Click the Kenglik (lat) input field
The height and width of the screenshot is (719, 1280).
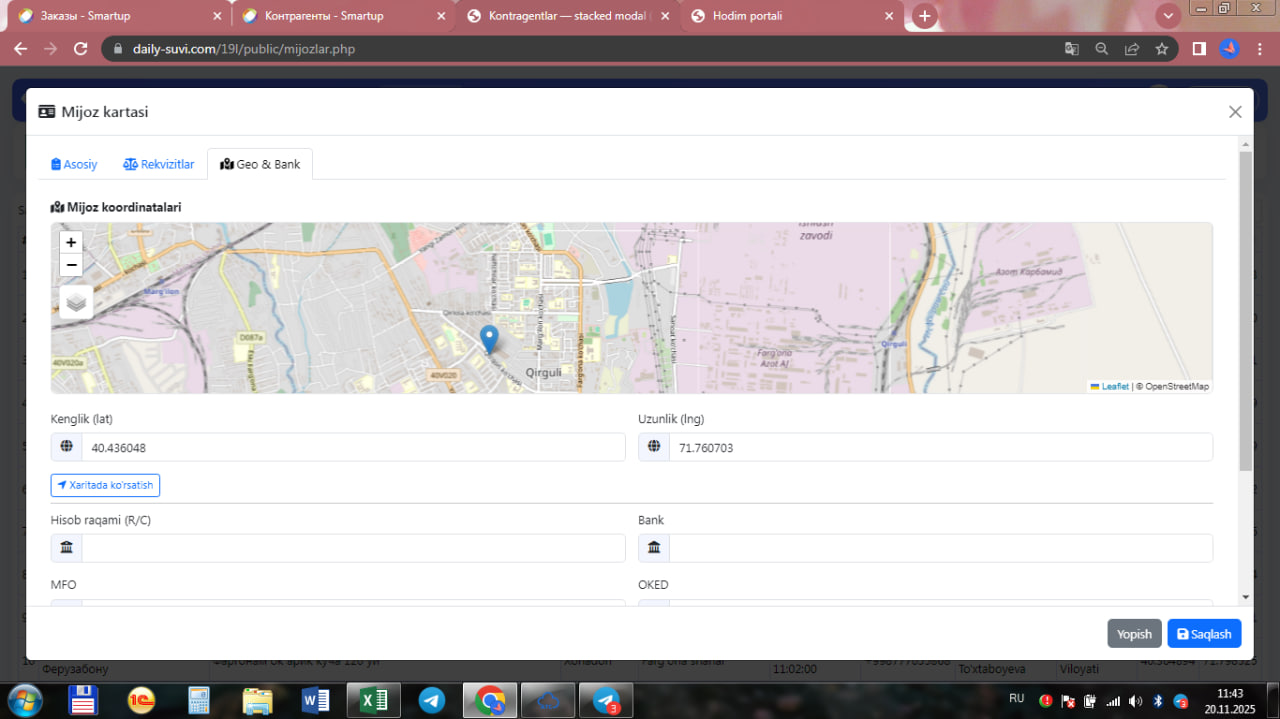(x=352, y=448)
